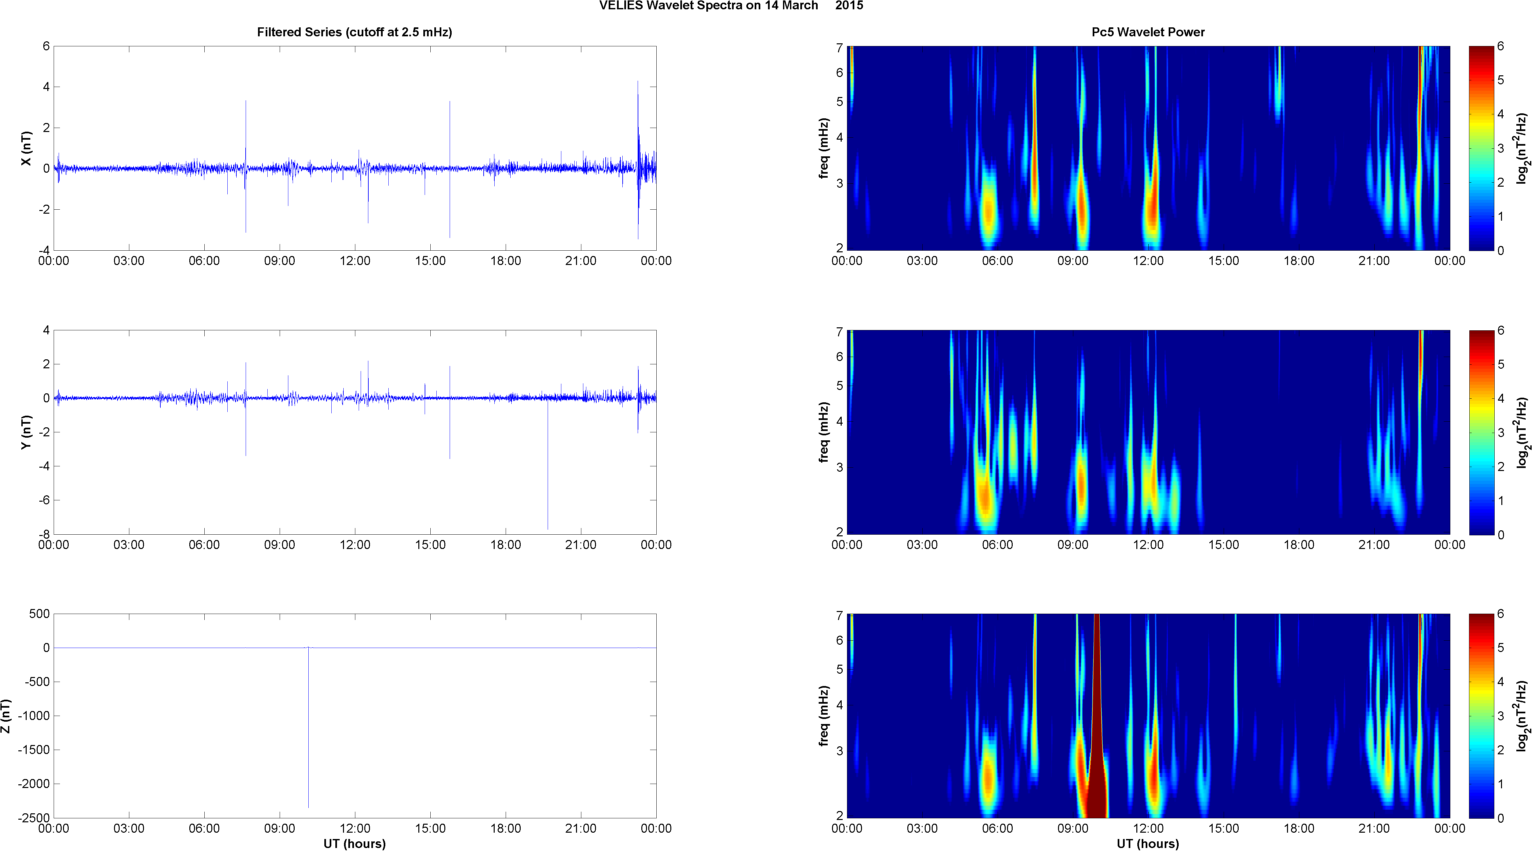
Task: Click the '12:00' tick under the X series plot
Action: (x=355, y=261)
